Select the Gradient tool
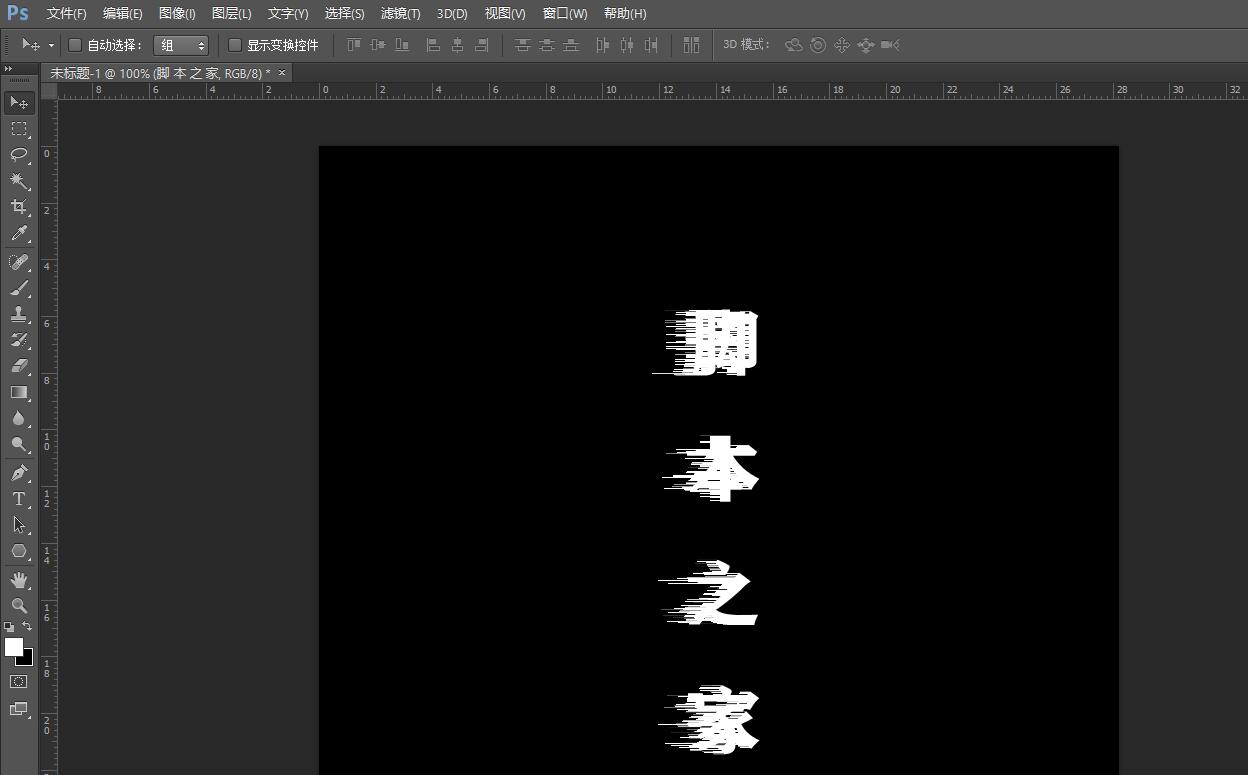This screenshot has height=775, width=1248. pos(19,392)
